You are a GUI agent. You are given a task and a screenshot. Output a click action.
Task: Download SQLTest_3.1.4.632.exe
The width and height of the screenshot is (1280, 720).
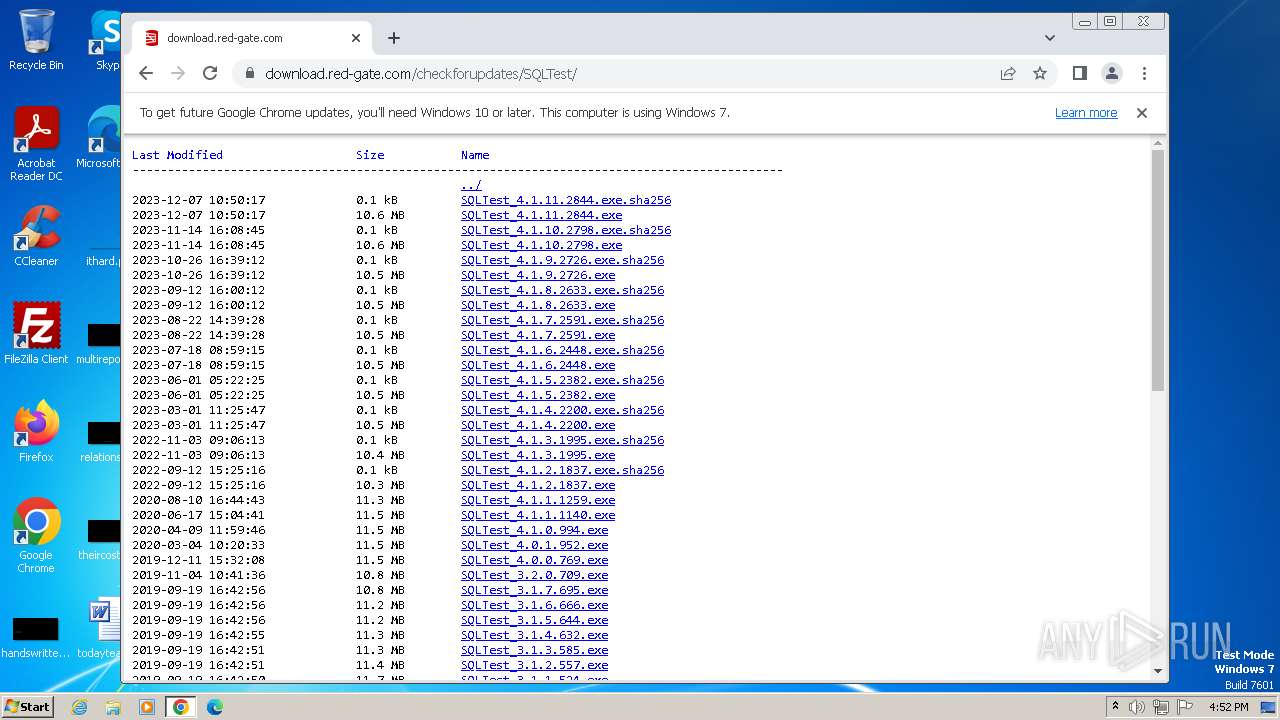tap(534, 635)
